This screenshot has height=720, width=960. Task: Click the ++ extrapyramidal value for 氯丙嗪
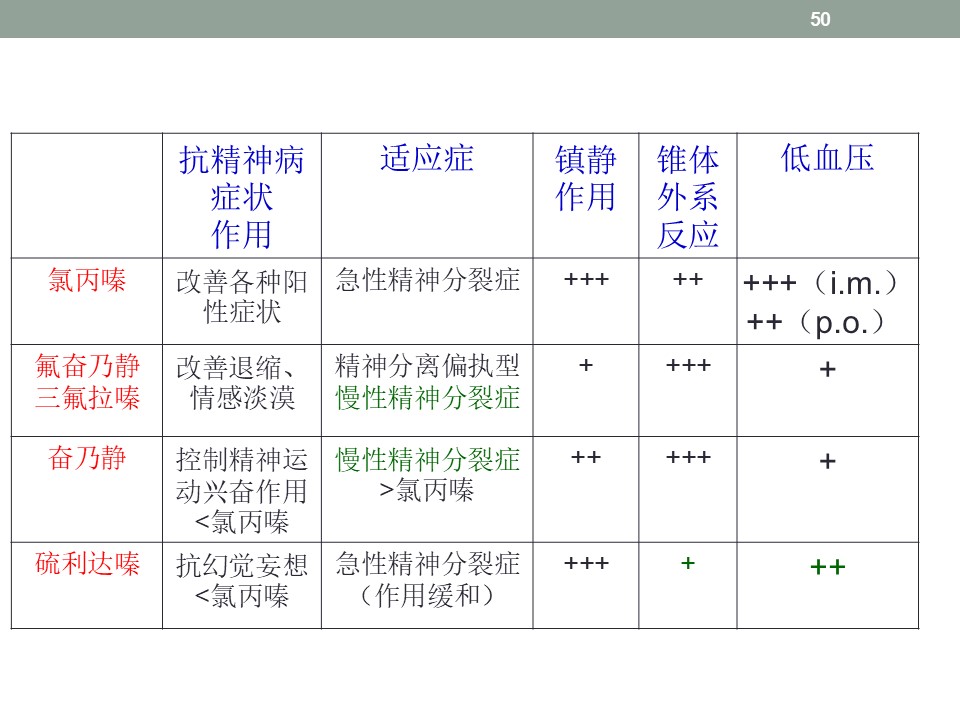(x=688, y=279)
